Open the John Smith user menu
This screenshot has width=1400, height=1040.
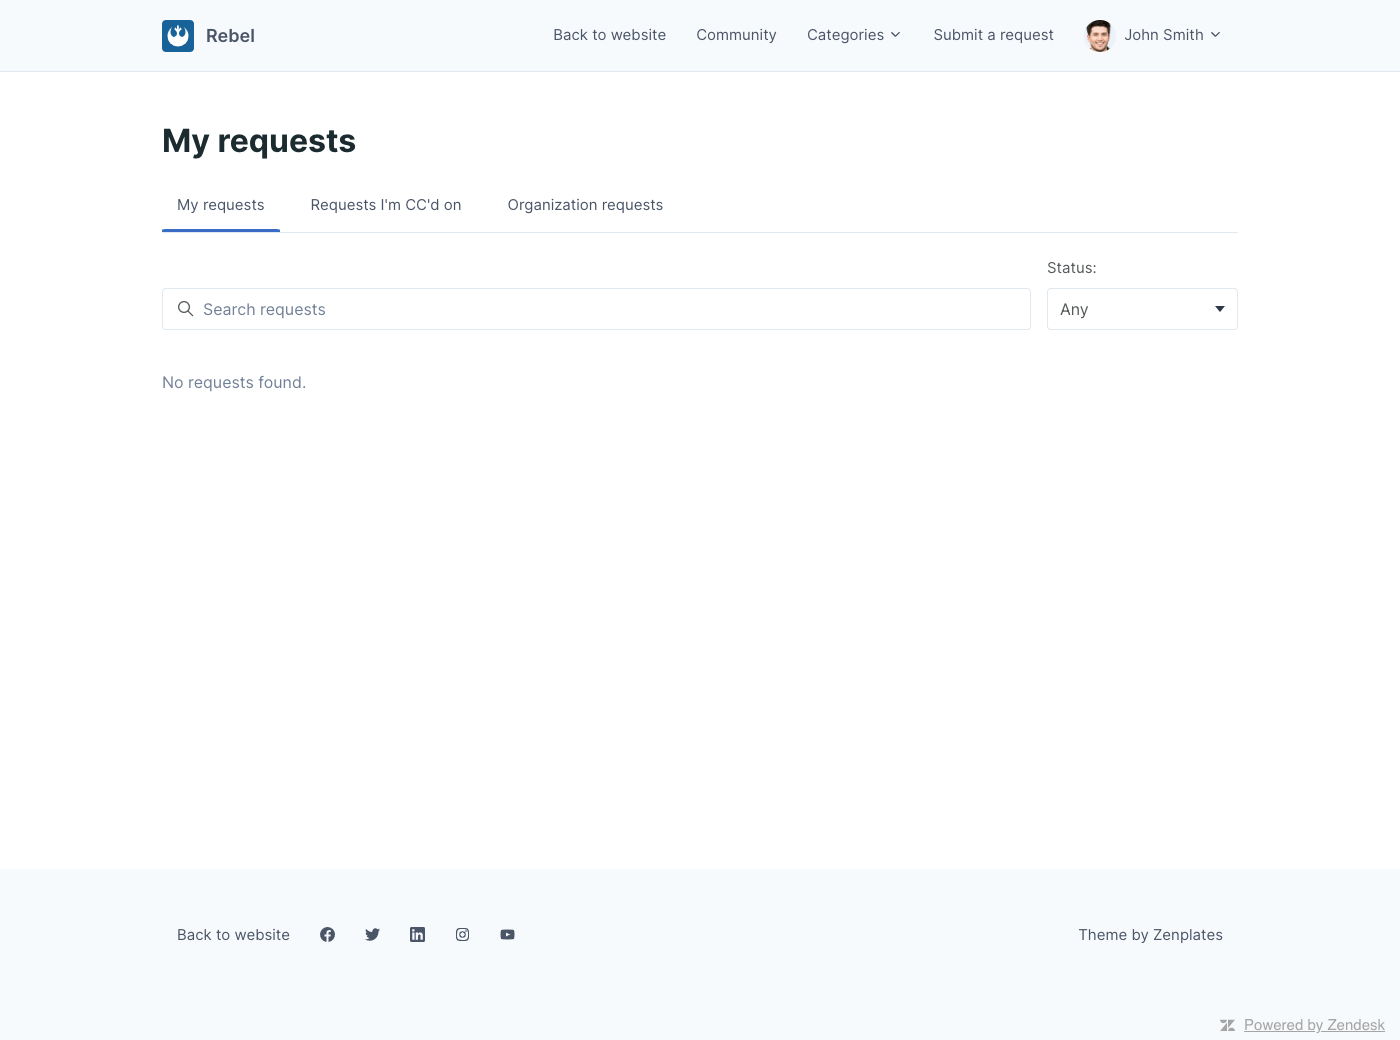tap(1172, 35)
